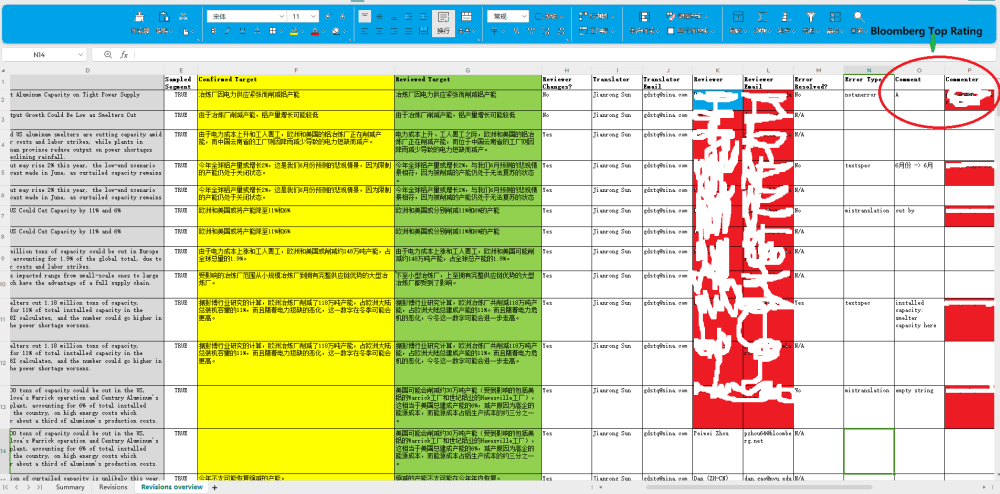This screenshot has height=494, width=1000.
Task: Click the Paste clipboard icon
Action: coord(164,17)
